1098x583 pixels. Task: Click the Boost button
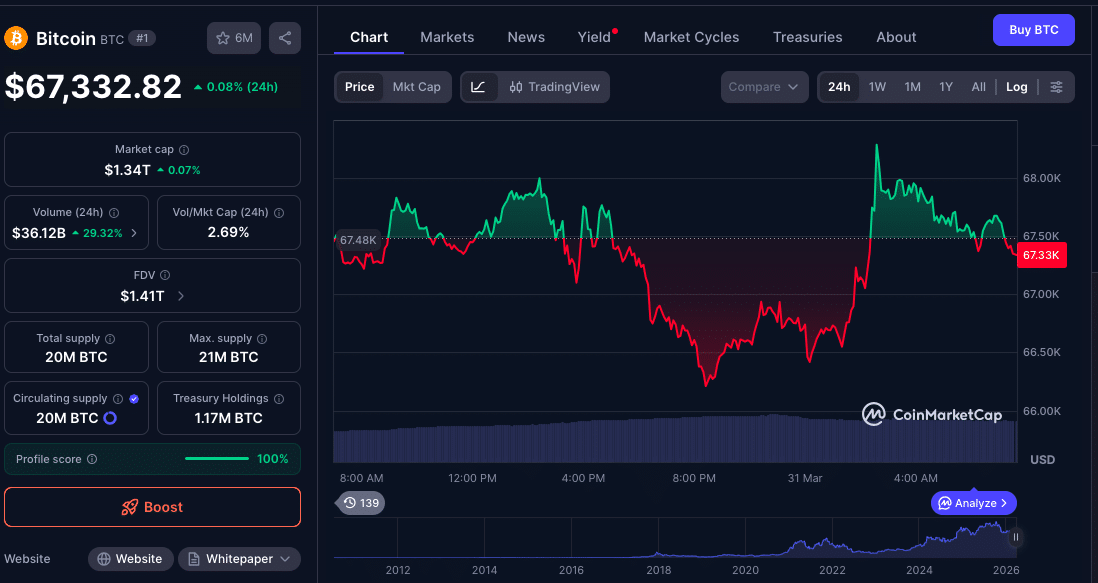(153, 507)
